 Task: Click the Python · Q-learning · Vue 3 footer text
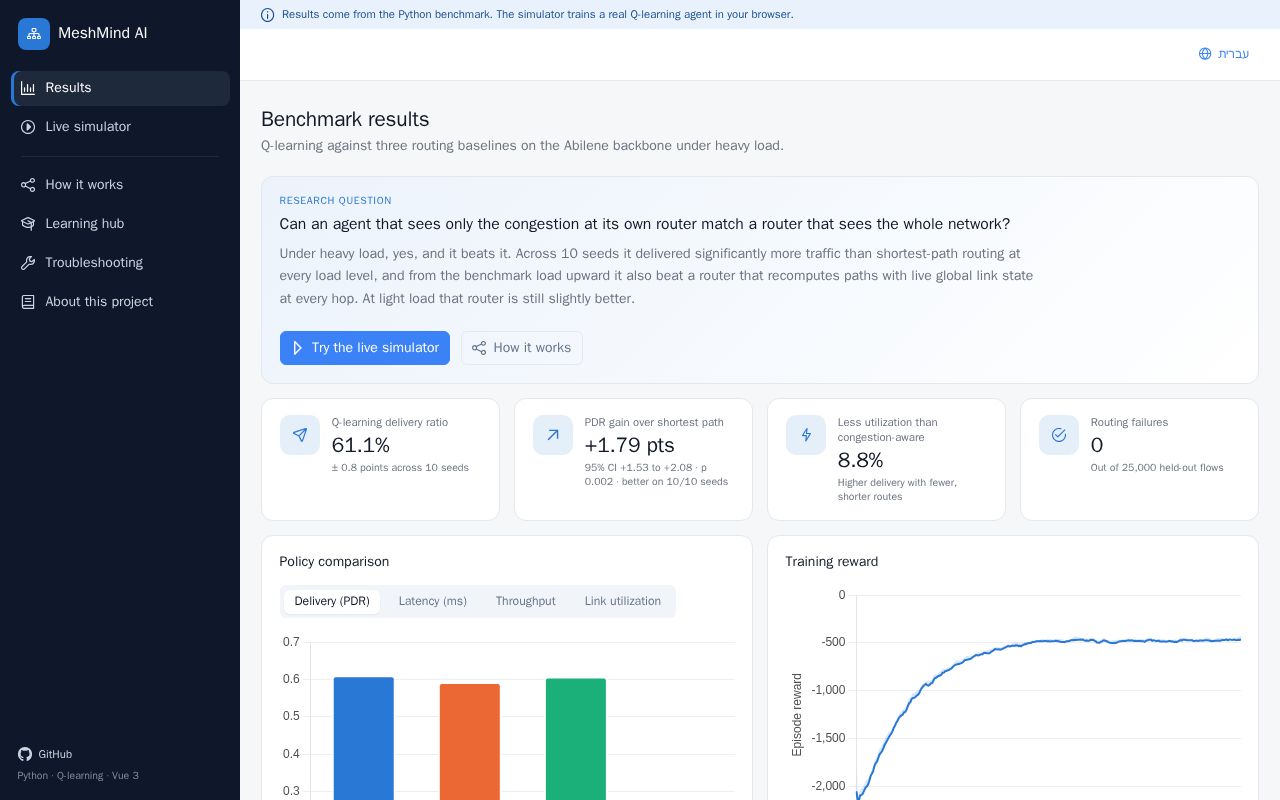tap(78, 776)
